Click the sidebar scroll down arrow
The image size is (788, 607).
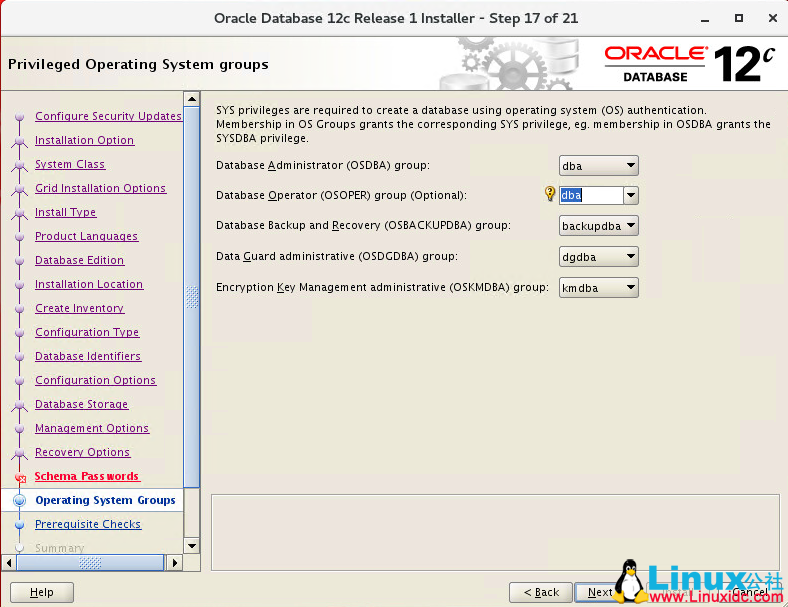pos(191,546)
